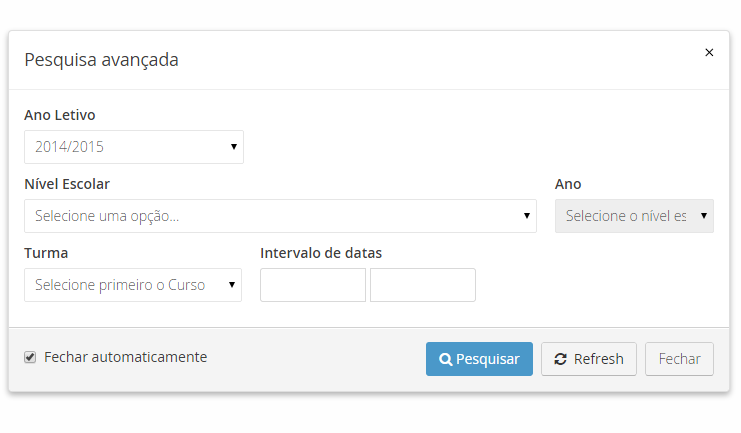
Task: Click the Nível Escolar dropdown arrow
Action: pyautogui.click(x=527, y=216)
